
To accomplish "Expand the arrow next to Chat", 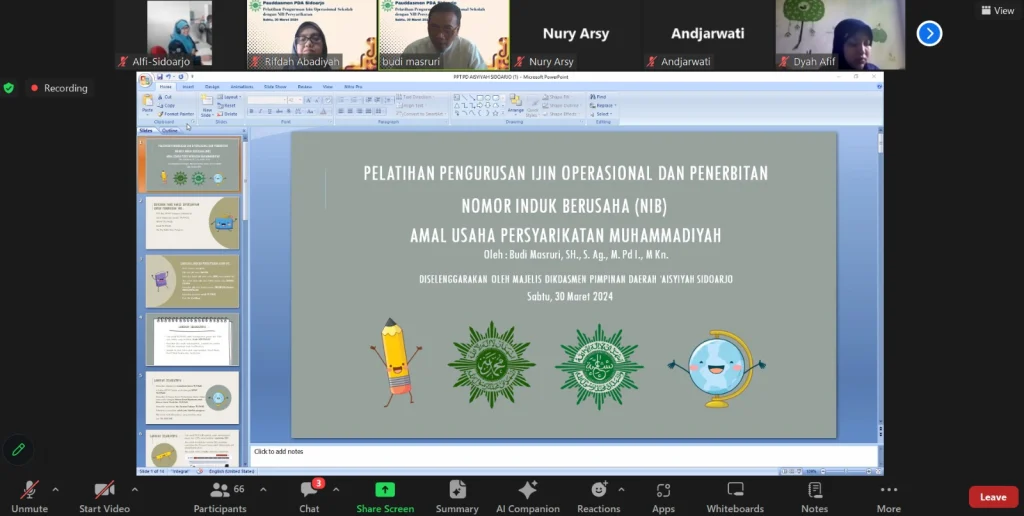I will 336,489.
